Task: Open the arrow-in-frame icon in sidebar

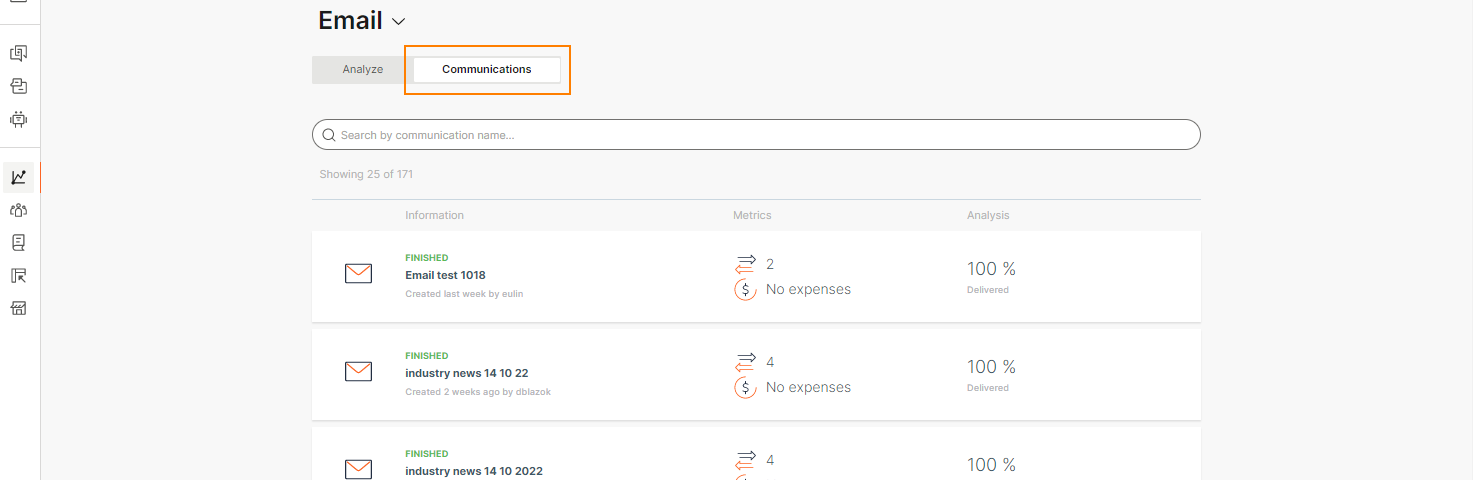Action: point(18,275)
